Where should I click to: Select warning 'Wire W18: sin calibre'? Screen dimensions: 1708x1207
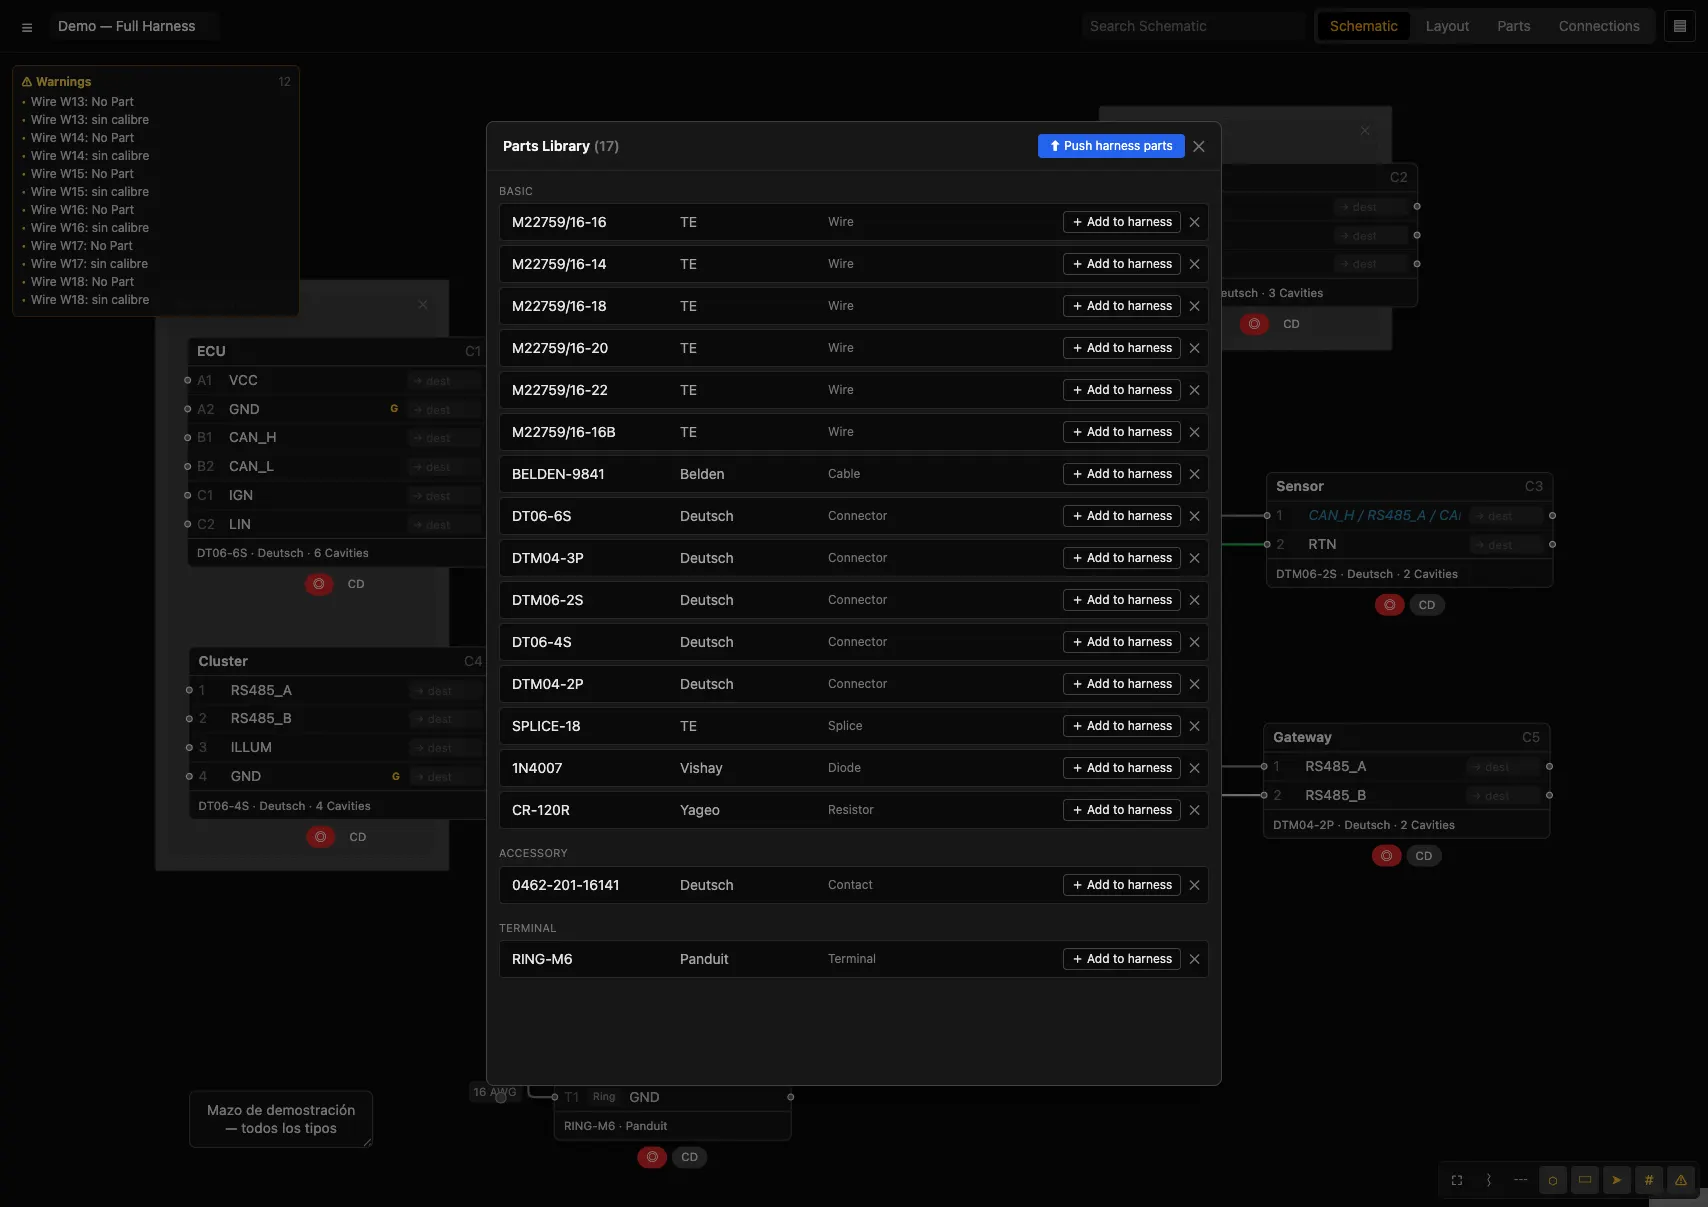tap(90, 300)
